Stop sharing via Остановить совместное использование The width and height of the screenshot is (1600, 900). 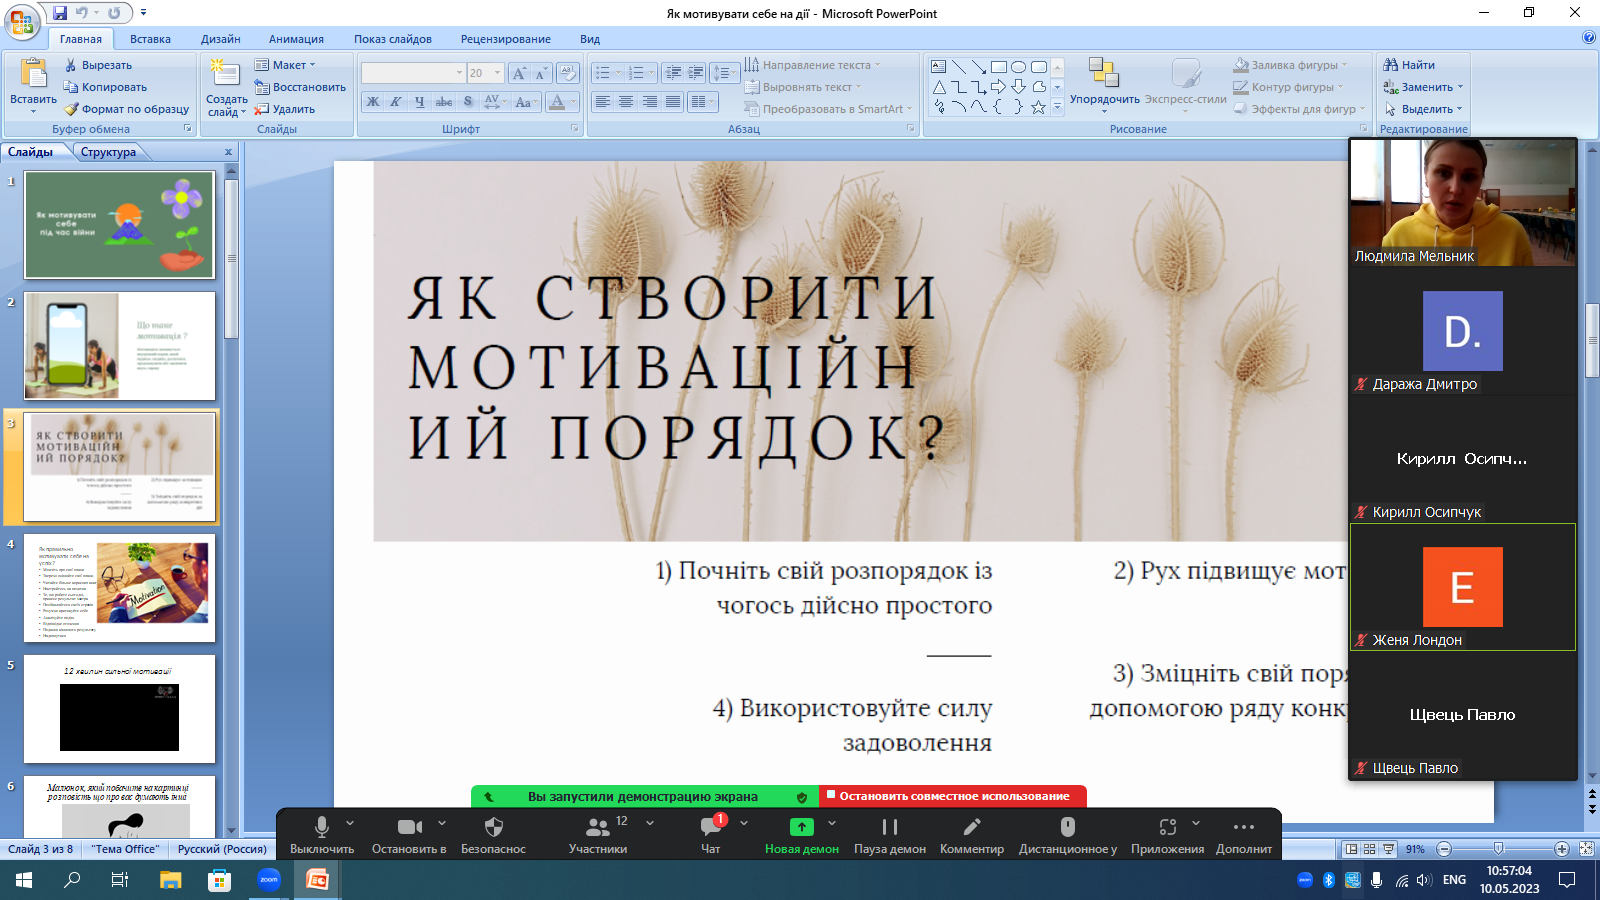point(954,796)
